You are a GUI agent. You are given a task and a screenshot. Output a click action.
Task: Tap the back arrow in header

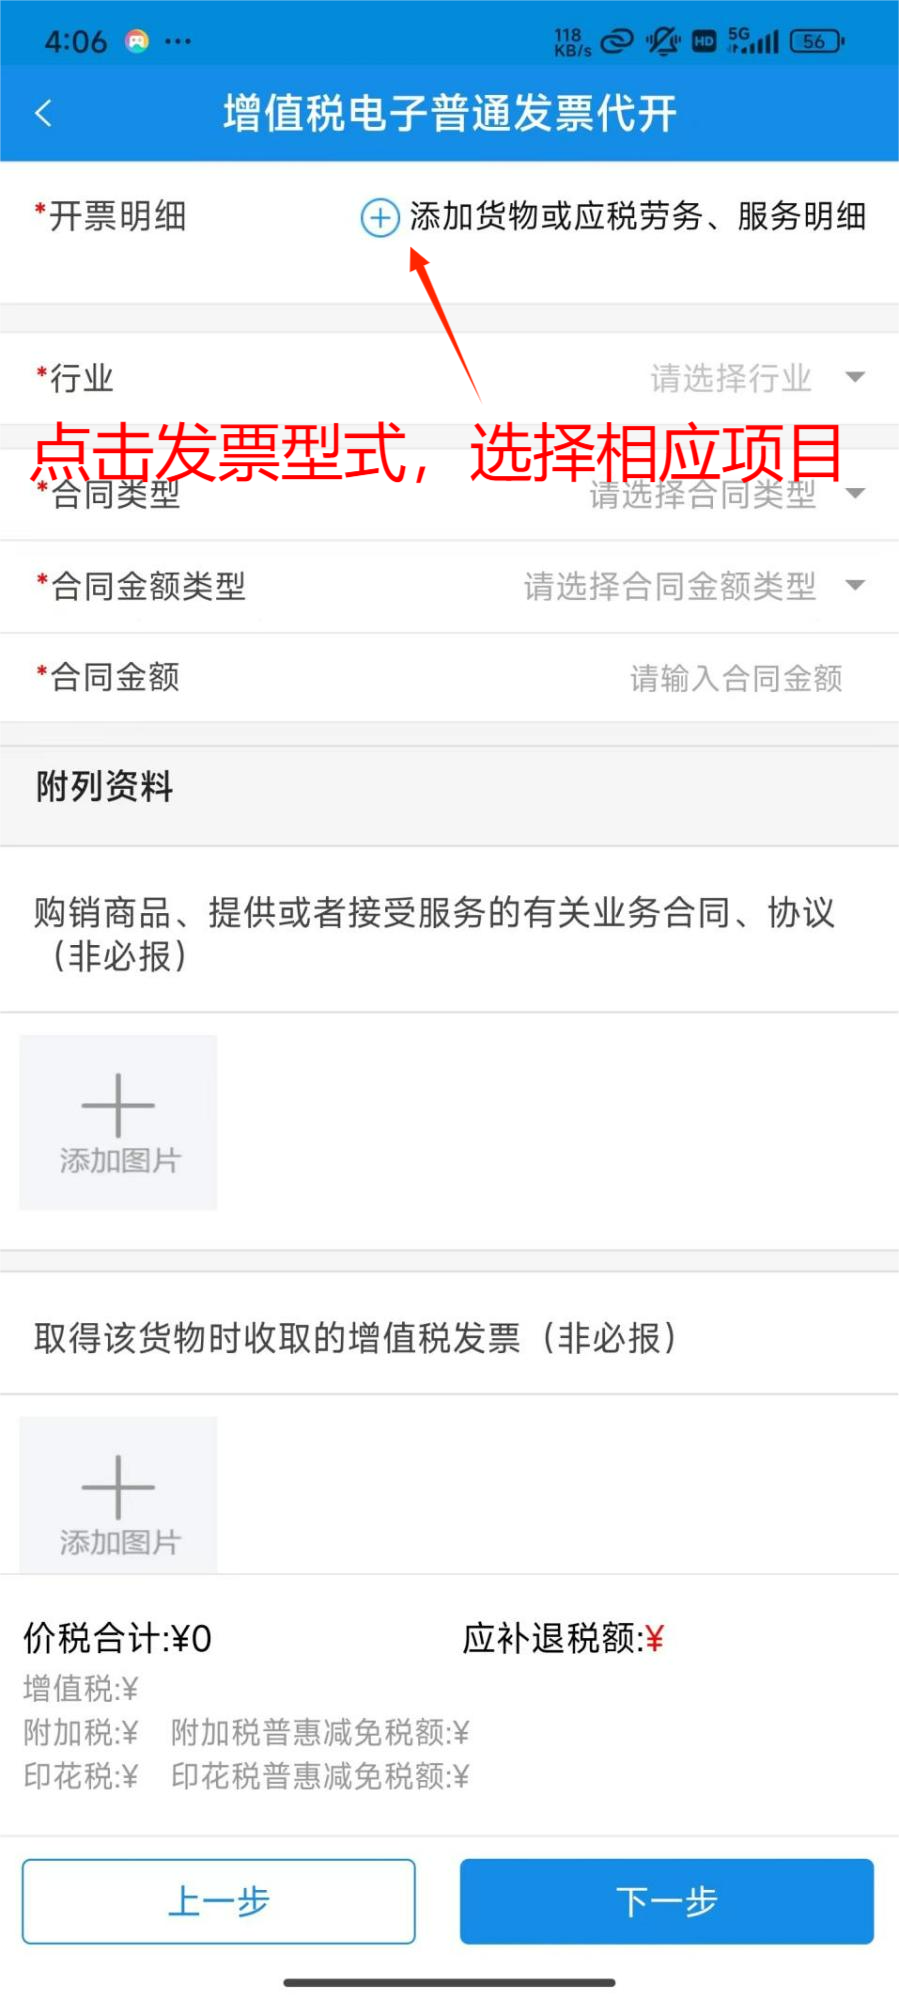pyautogui.click(x=43, y=113)
